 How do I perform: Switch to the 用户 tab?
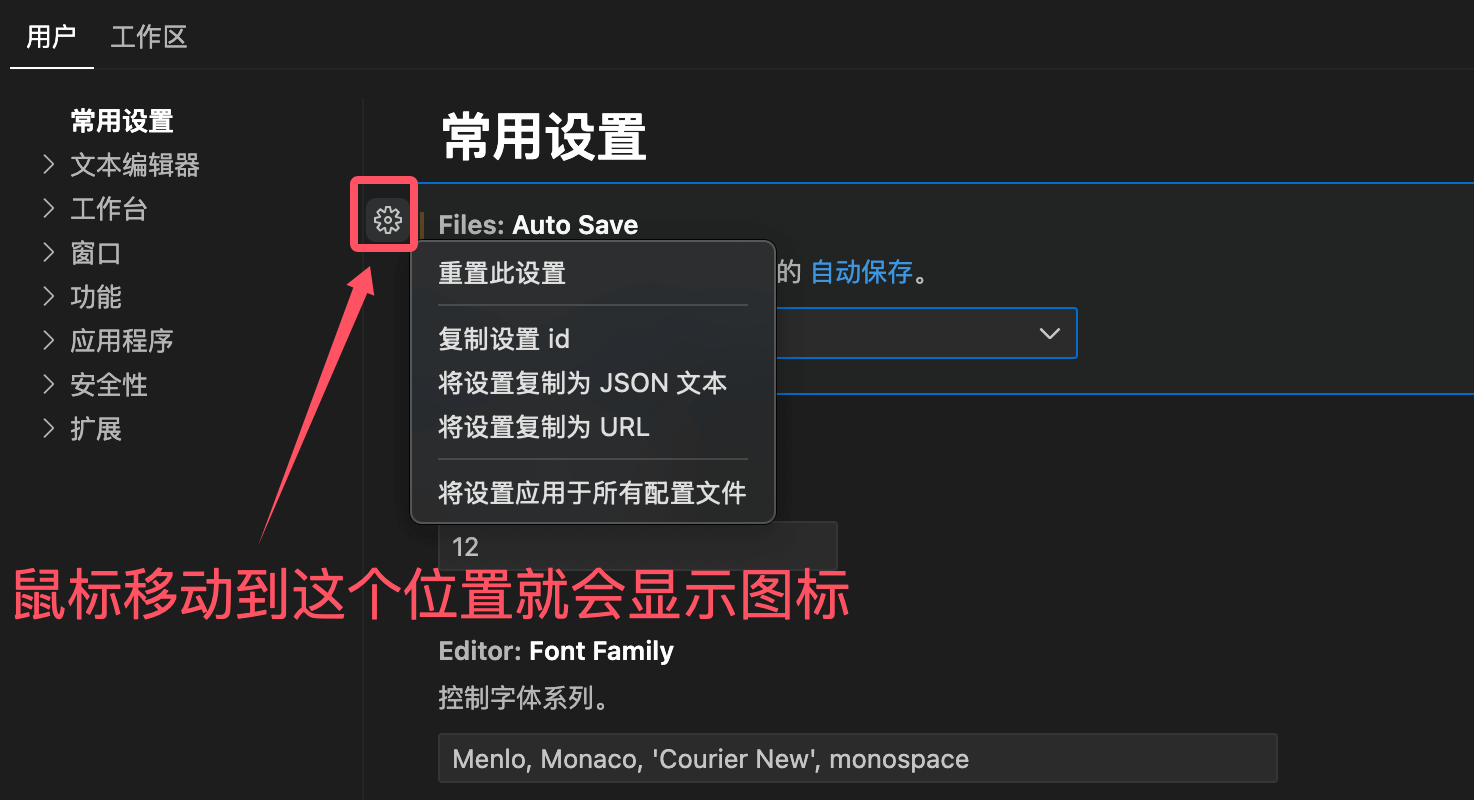click(51, 37)
